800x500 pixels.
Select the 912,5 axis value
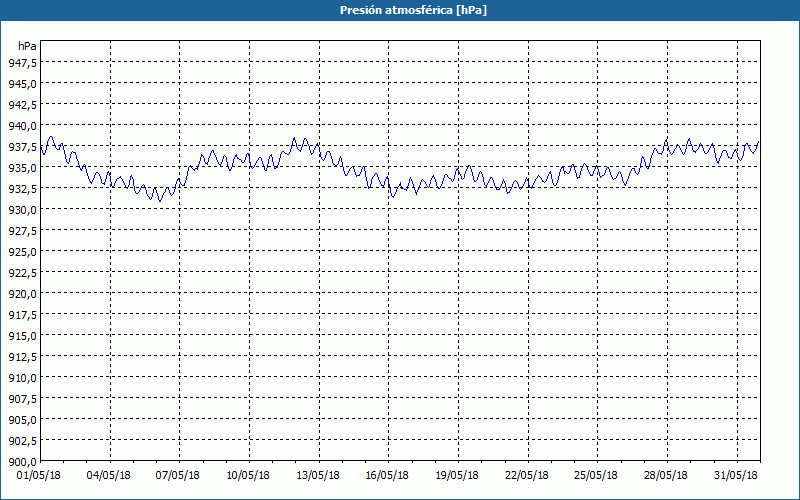pyautogui.click(x=22, y=357)
